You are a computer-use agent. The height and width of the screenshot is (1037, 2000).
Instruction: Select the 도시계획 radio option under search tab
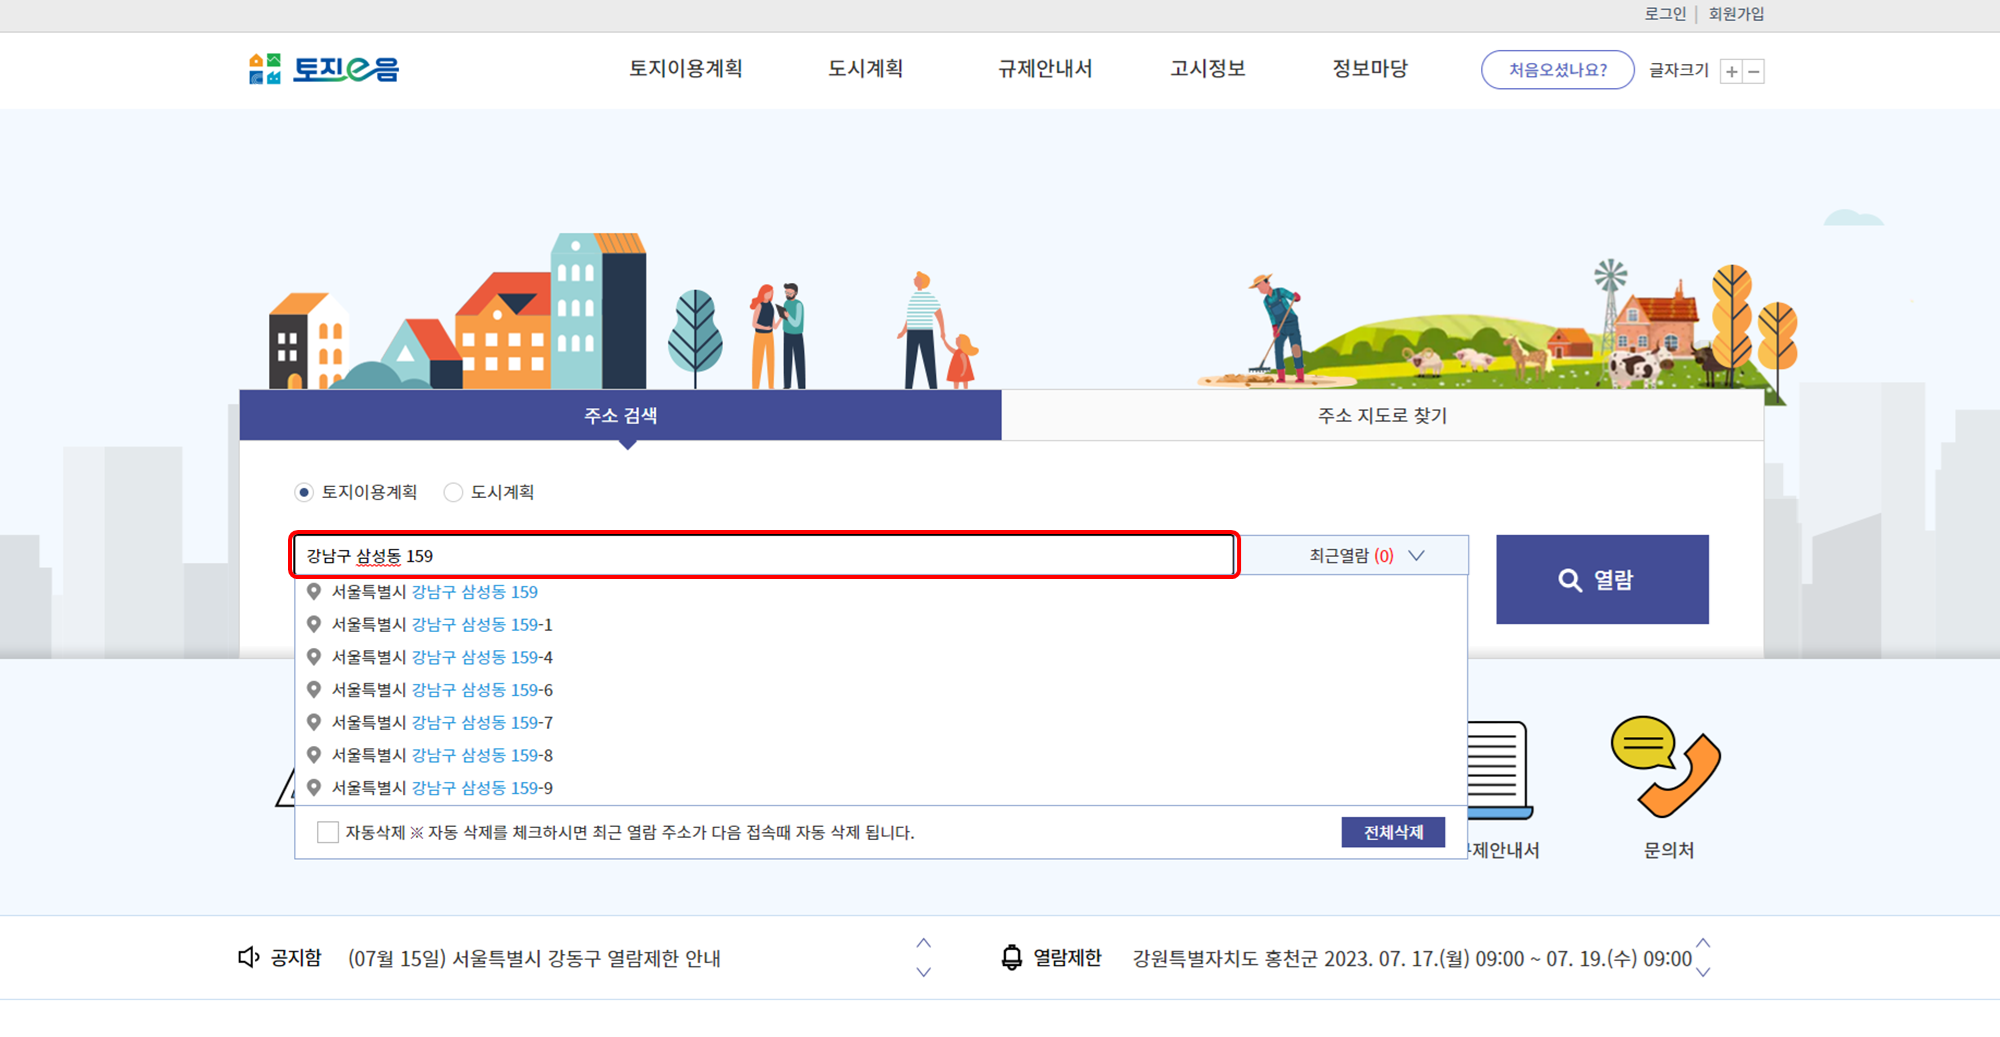tap(453, 492)
